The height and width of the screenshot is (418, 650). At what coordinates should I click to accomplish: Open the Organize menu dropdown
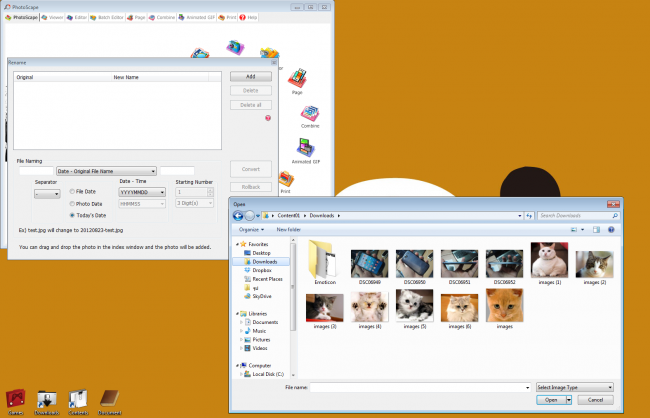click(x=251, y=230)
